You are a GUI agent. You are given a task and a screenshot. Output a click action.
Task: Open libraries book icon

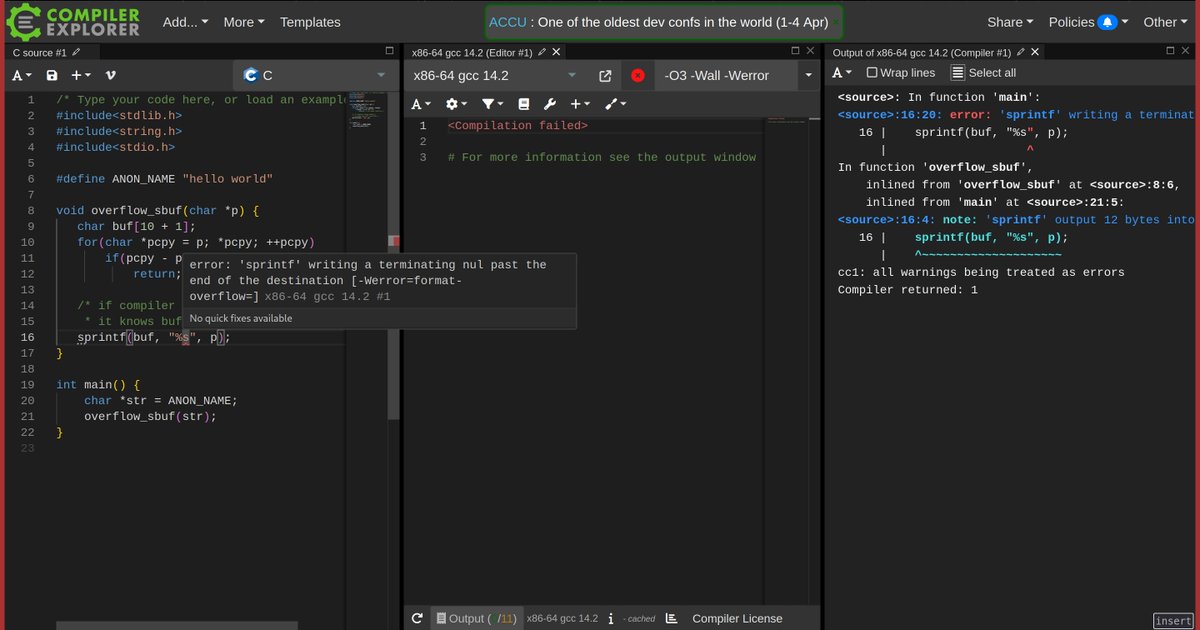[x=523, y=104]
